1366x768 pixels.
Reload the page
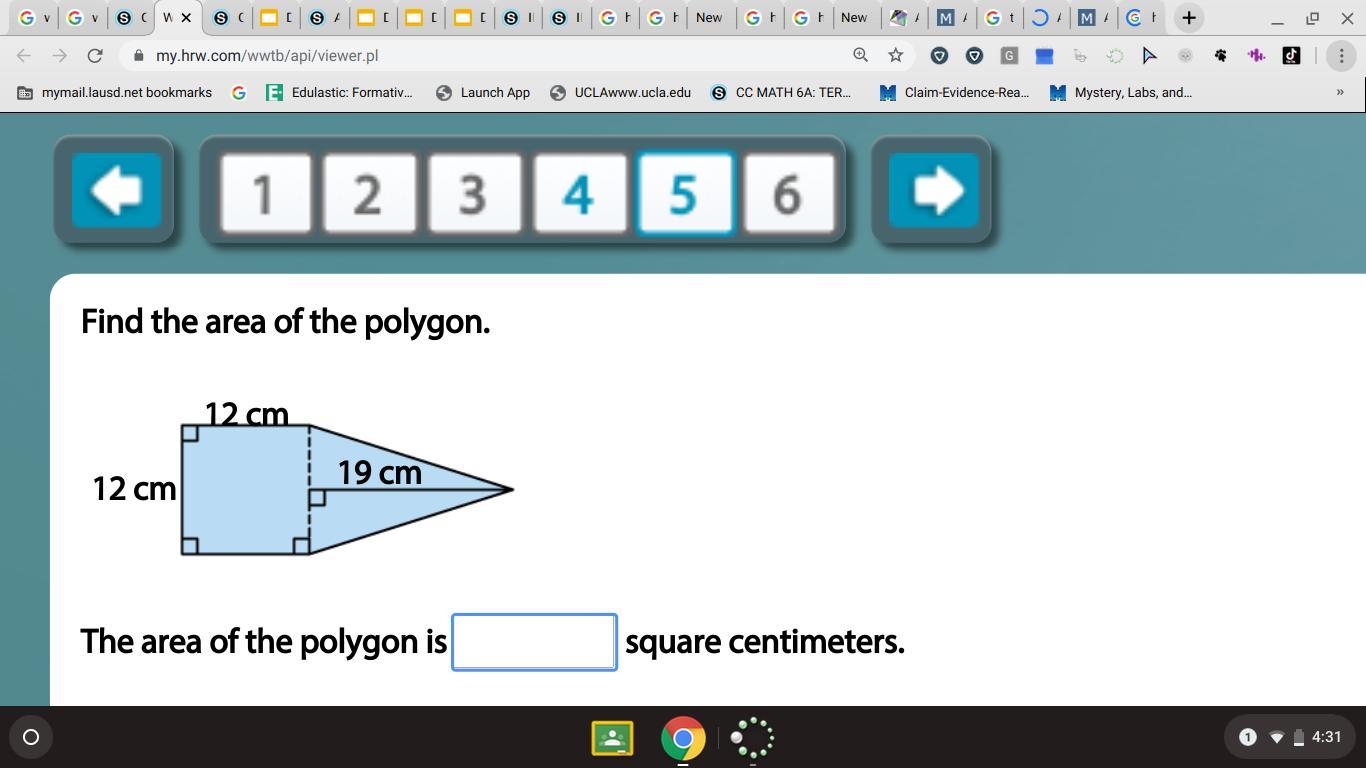pyautogui.click(x=93, y=55)
